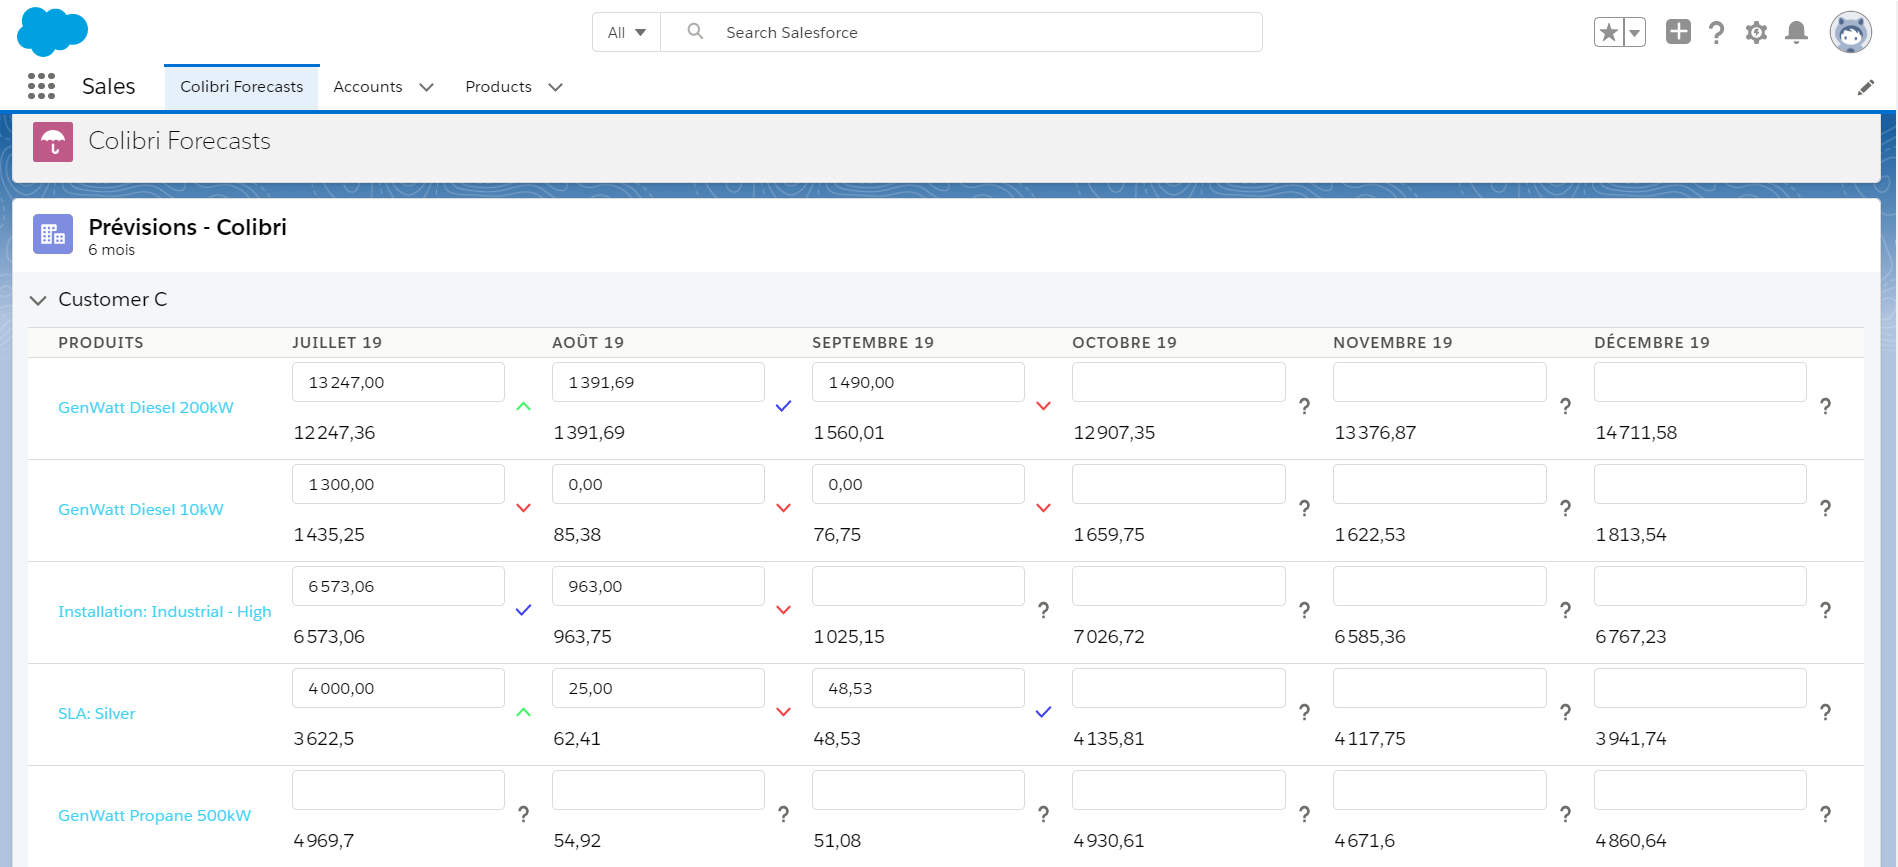Image resolution: width=1898 pixels, height=867 pixels.
Task: Open the GenWatt Diesel 200kW product link
Action: [146, 408]
